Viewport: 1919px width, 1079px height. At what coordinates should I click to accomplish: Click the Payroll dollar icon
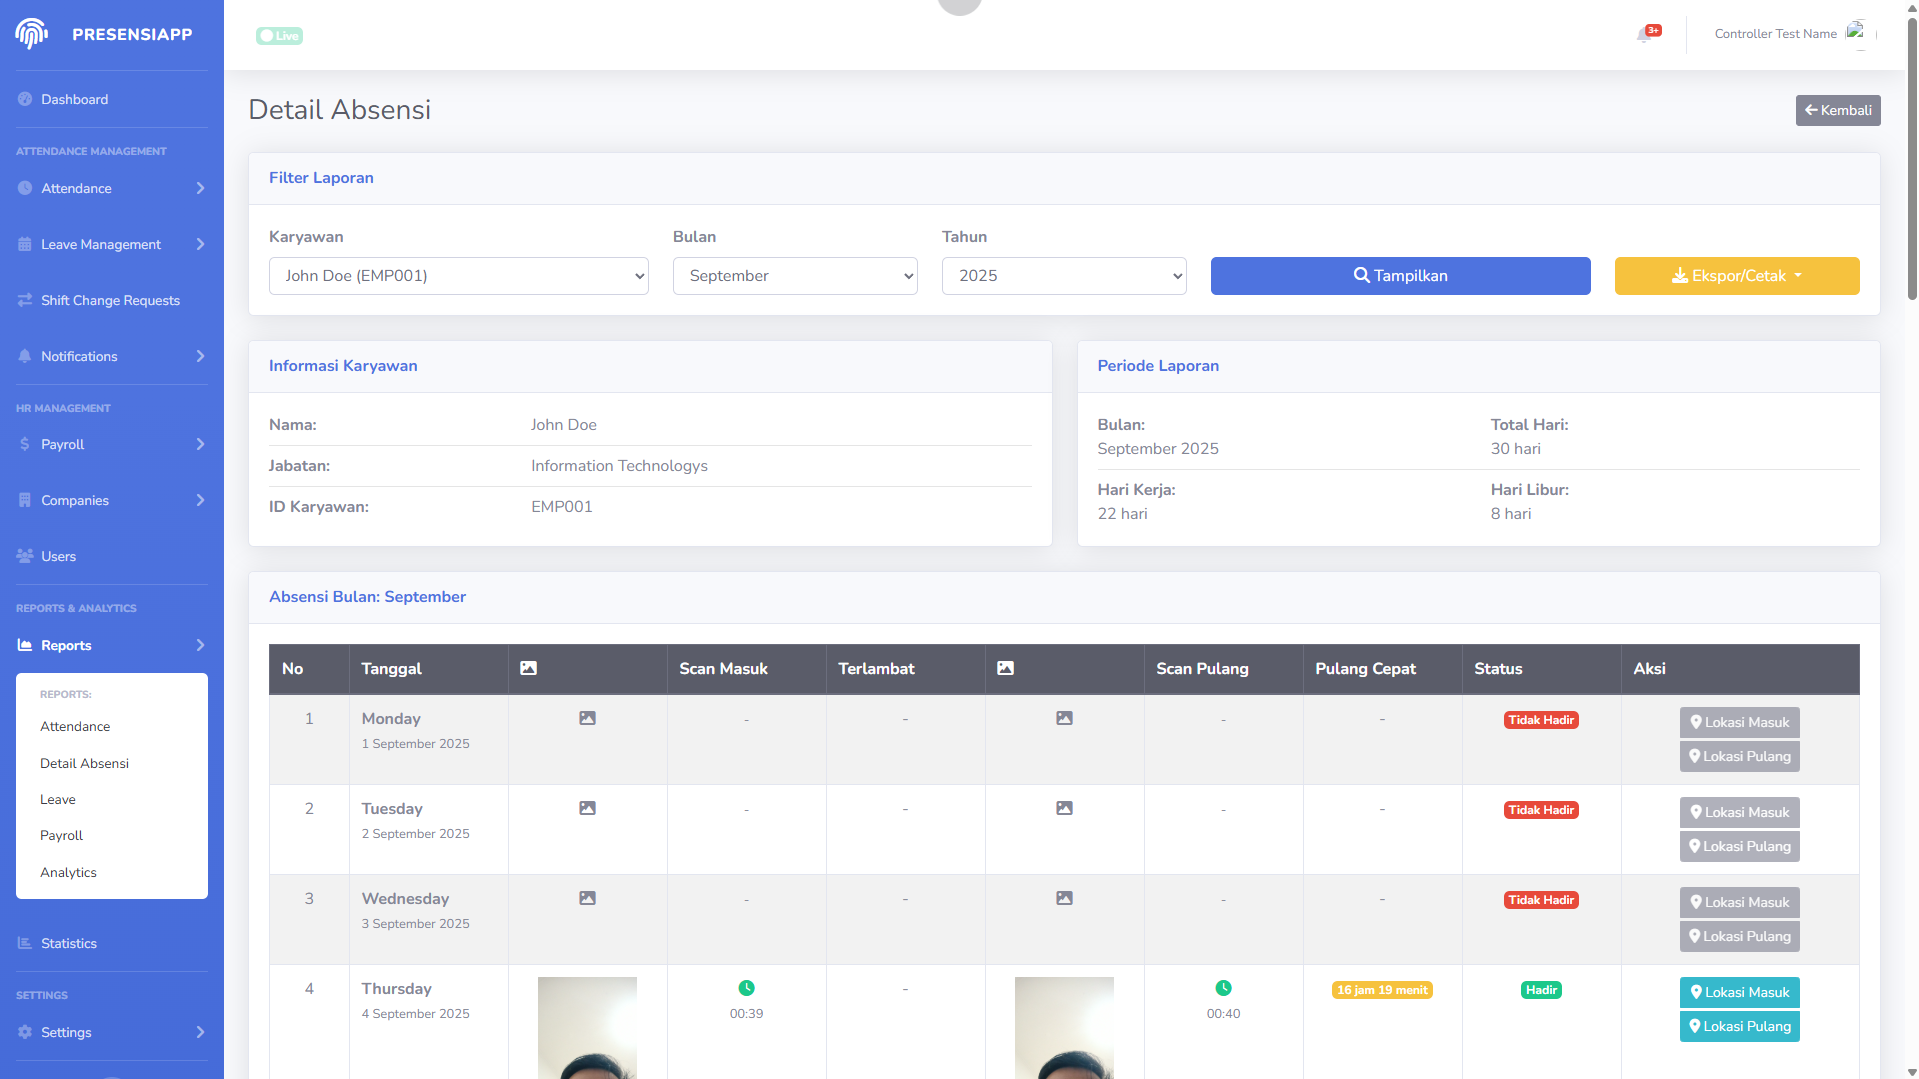click(x=25, y=444)
